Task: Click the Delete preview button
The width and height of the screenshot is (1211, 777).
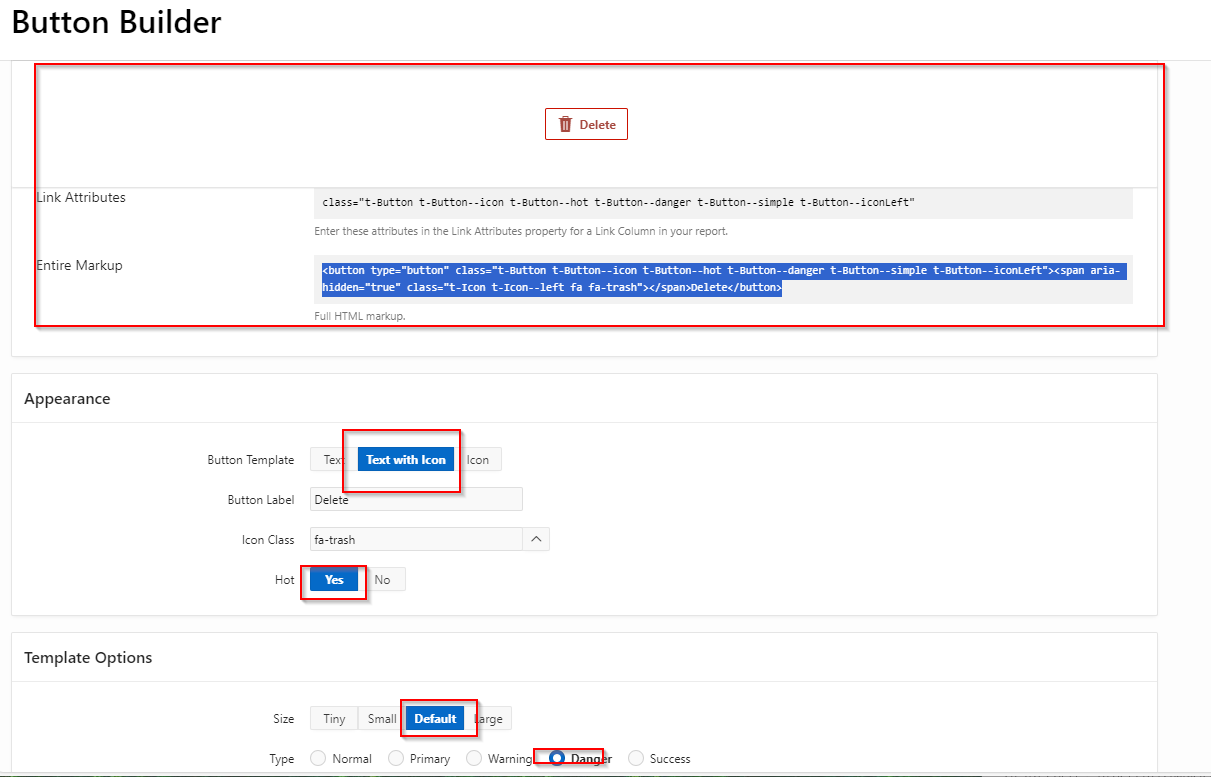Action: pyautogui.click(x=586, y=124)
